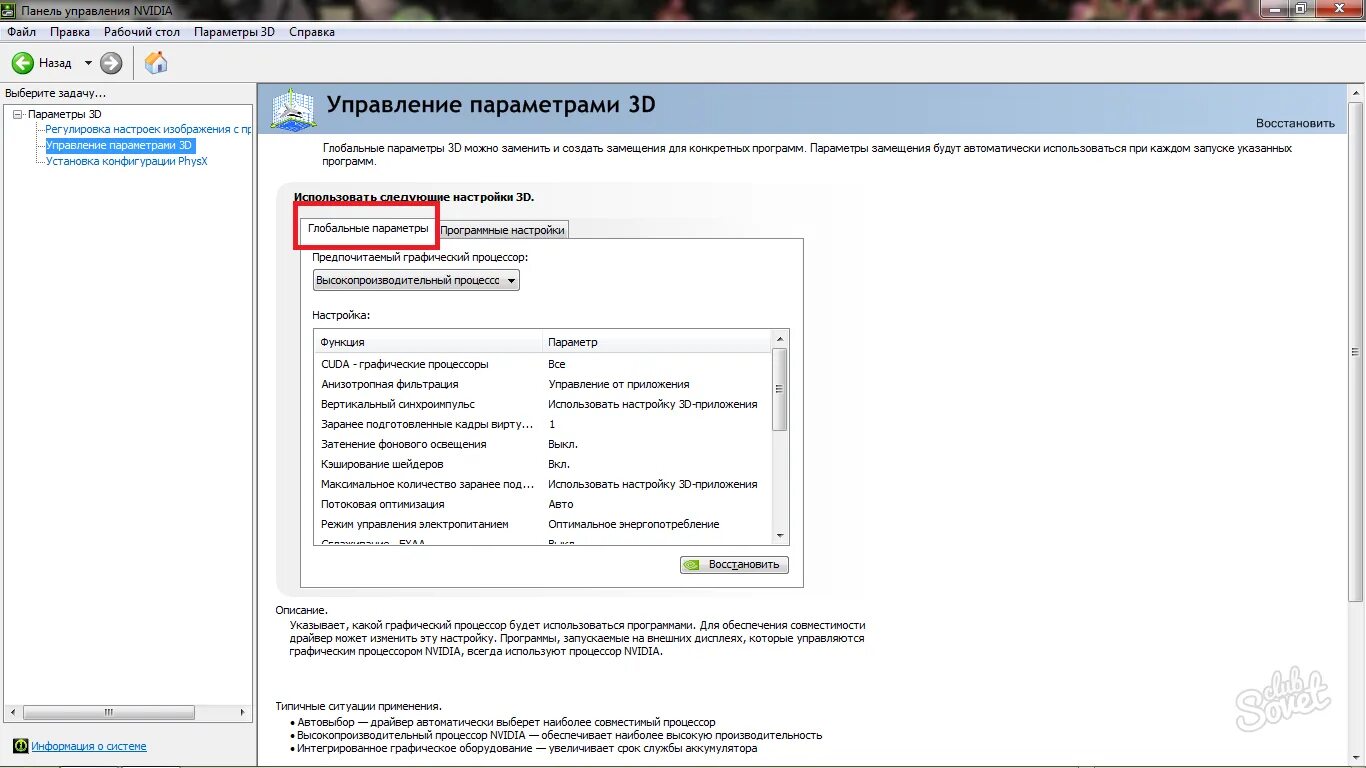Select Установка конфигурации PhysX tree item
This screenshot has width=1366, height=768.
pyautogui.click(x=126, y=161)
